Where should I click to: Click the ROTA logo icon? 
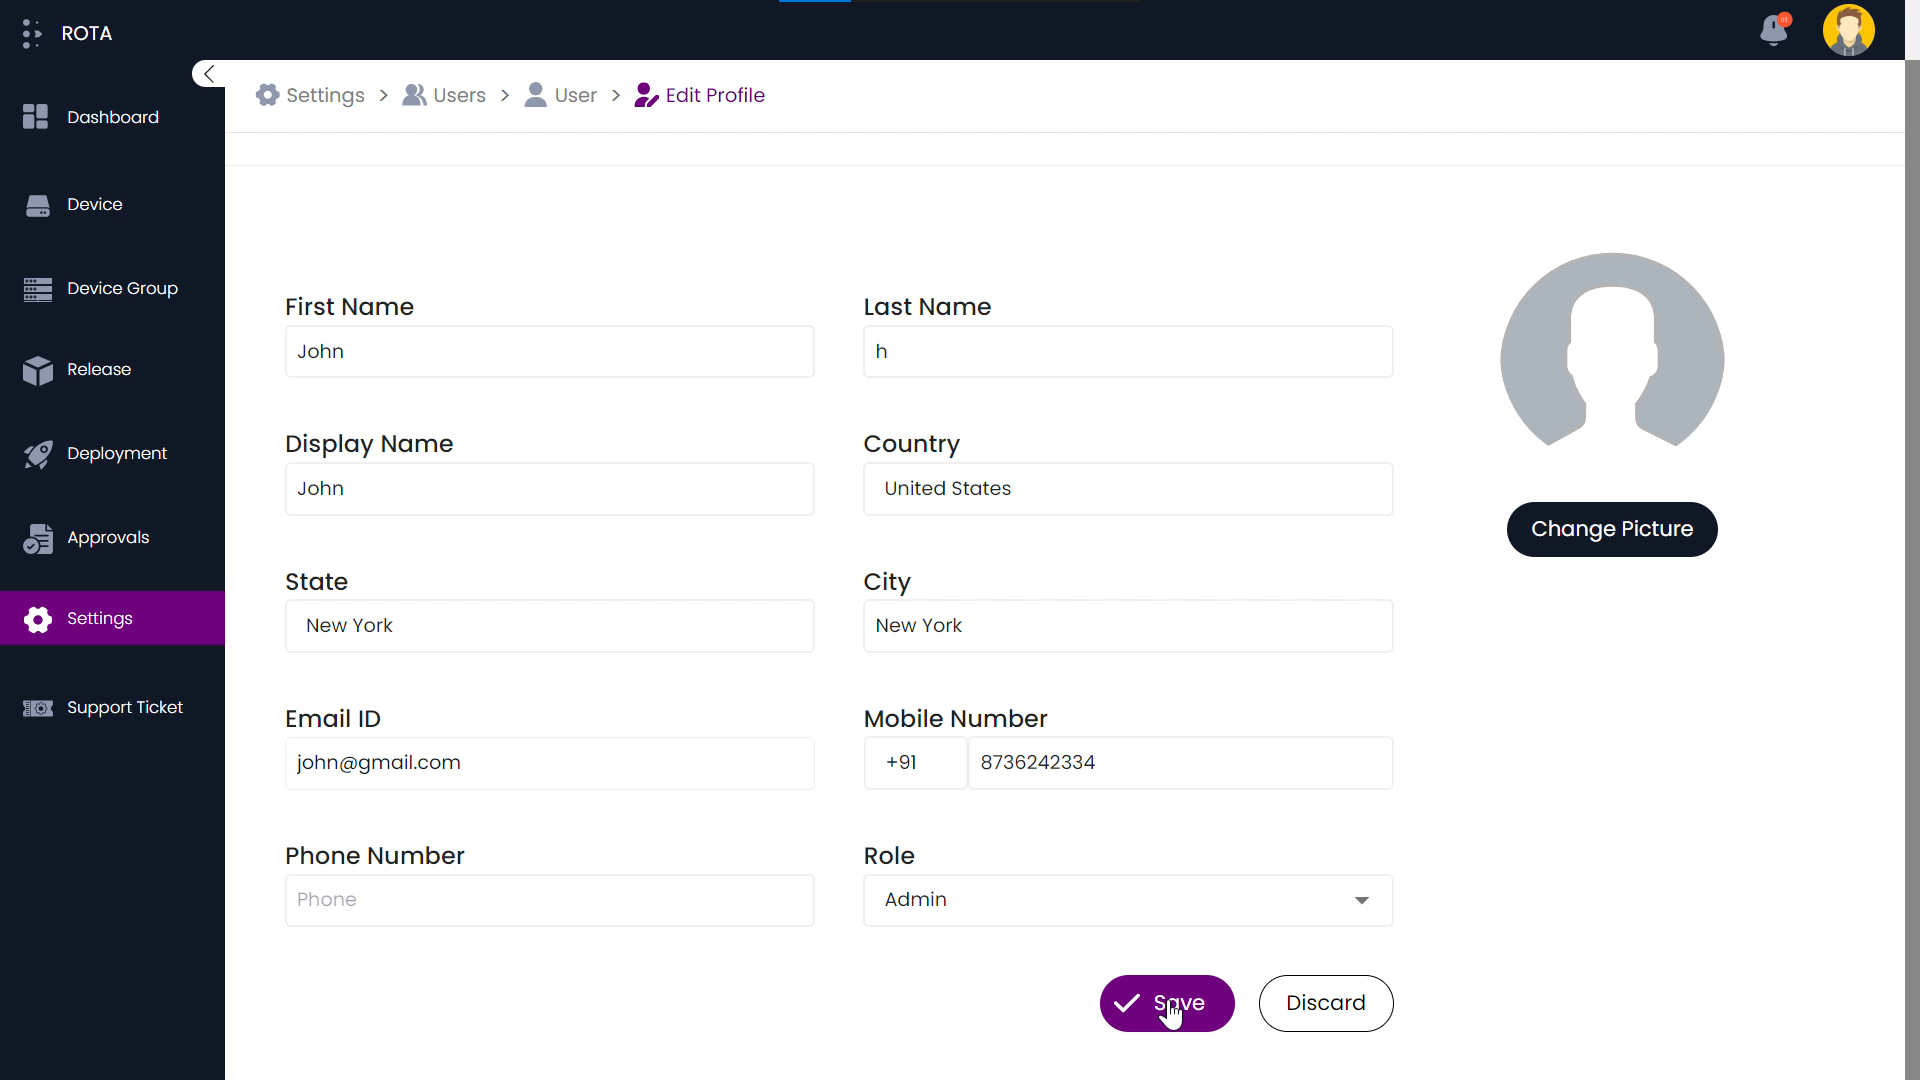tap(32, 33)
